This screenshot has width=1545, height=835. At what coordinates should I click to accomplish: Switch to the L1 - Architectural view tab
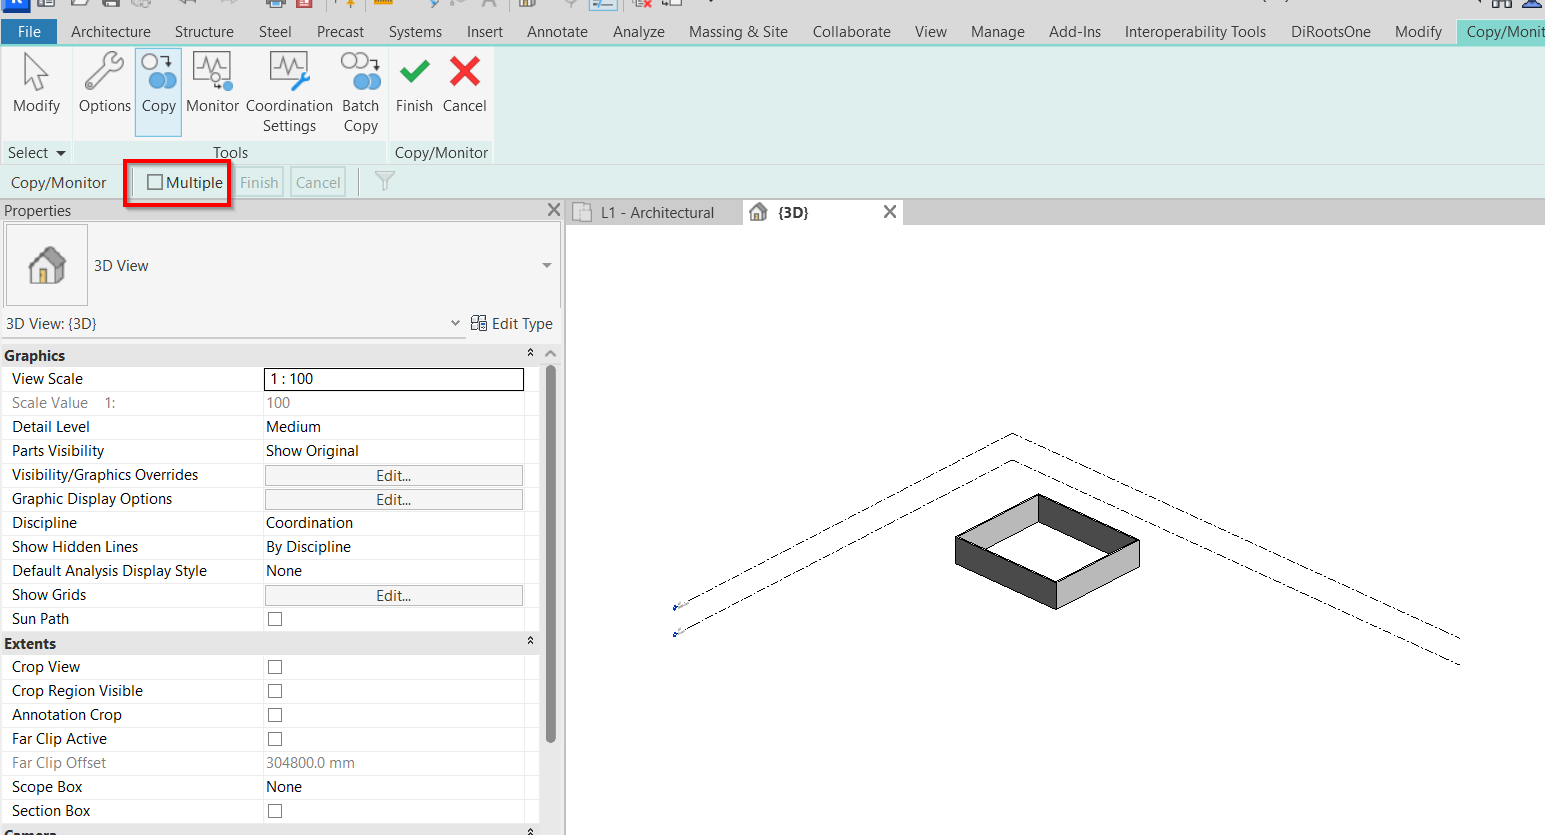point(656,213)
